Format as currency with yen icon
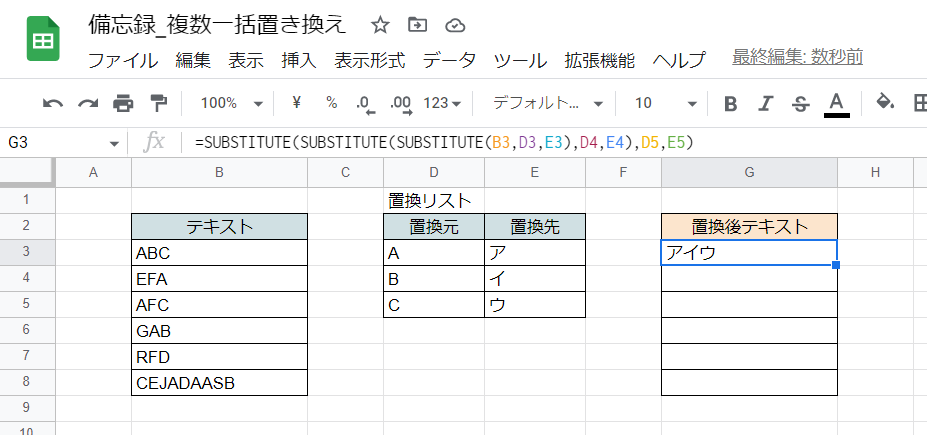927x435 pixels. 297,103
